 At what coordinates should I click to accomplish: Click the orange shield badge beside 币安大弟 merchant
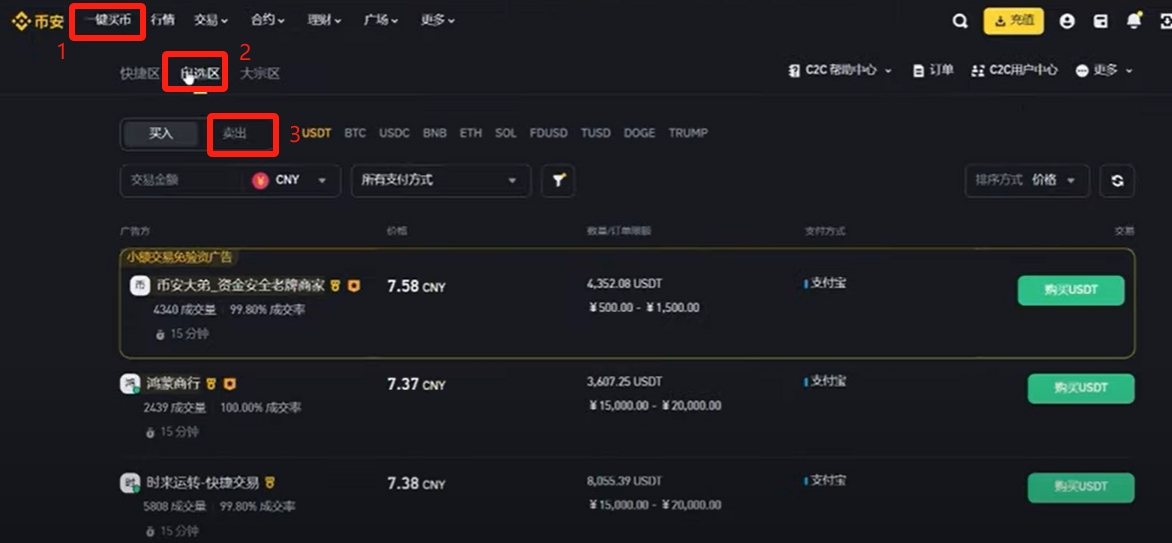pyautogui.click(x=354, y=286)
